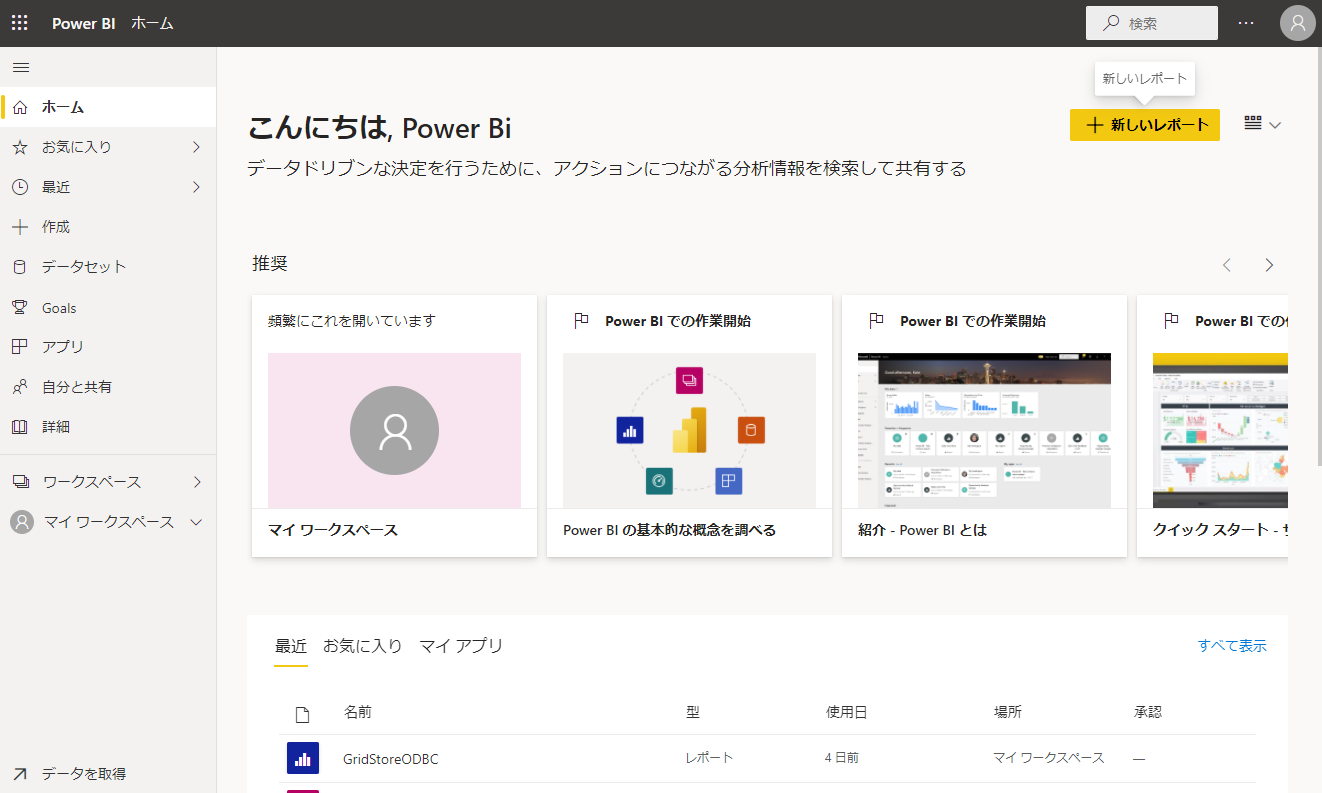1322x793 pixels.
Task: Expand the Favorites flyout chevron
Action: [196, 147]
